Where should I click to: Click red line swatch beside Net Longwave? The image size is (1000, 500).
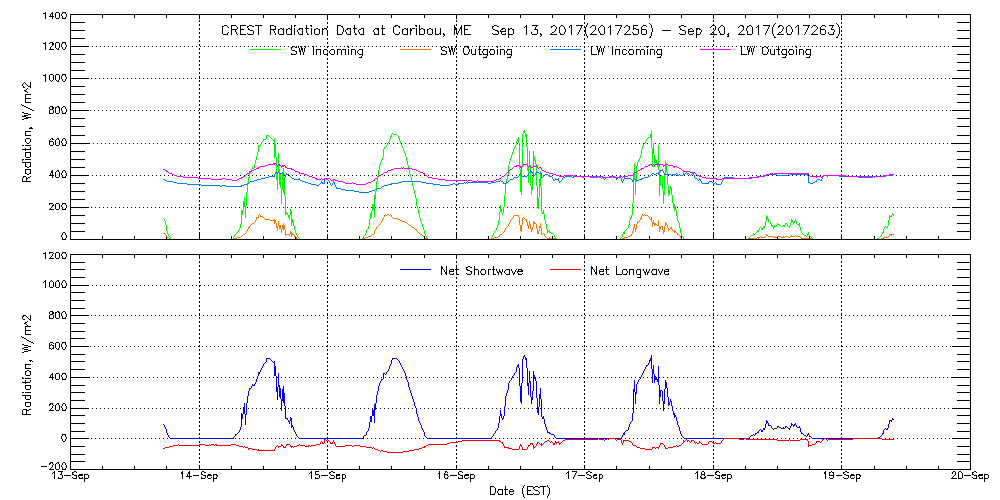568,270
